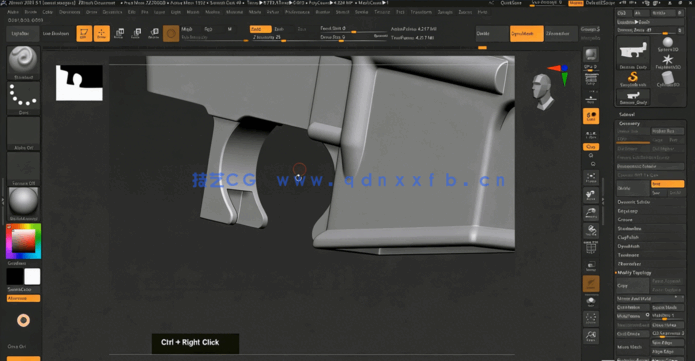This screenshot has height=361, width=695.
Task: Click the round gizmo icon beside Mrgb
Action: coord(171,34)
